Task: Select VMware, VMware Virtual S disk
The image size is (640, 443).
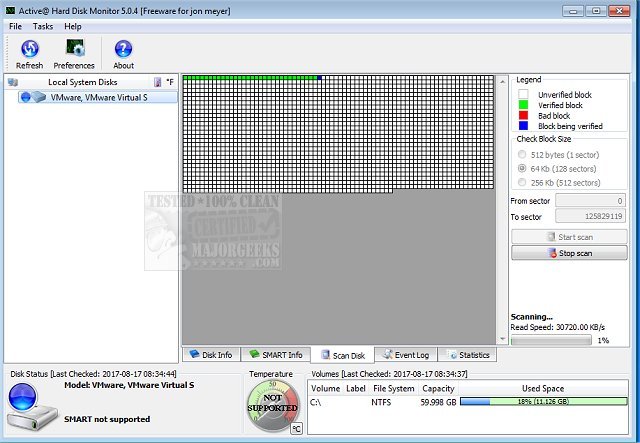Action: [x=98, y=97]
